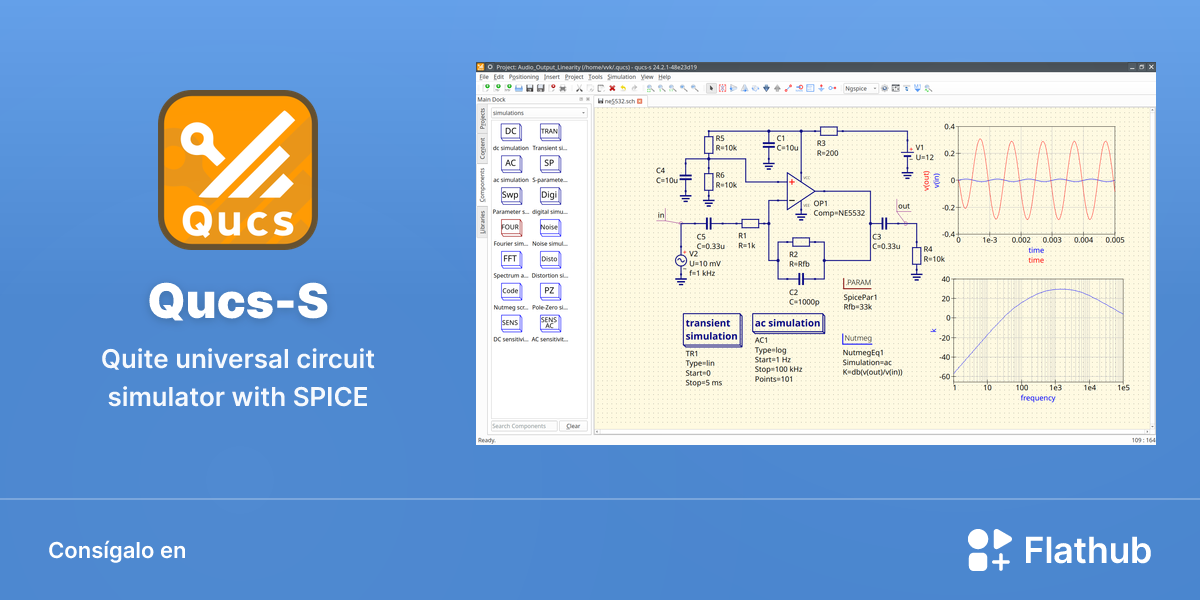Pick the Spectrum analysis FFT icon
The image size is (1200, 600).
(x=511, y=260)
